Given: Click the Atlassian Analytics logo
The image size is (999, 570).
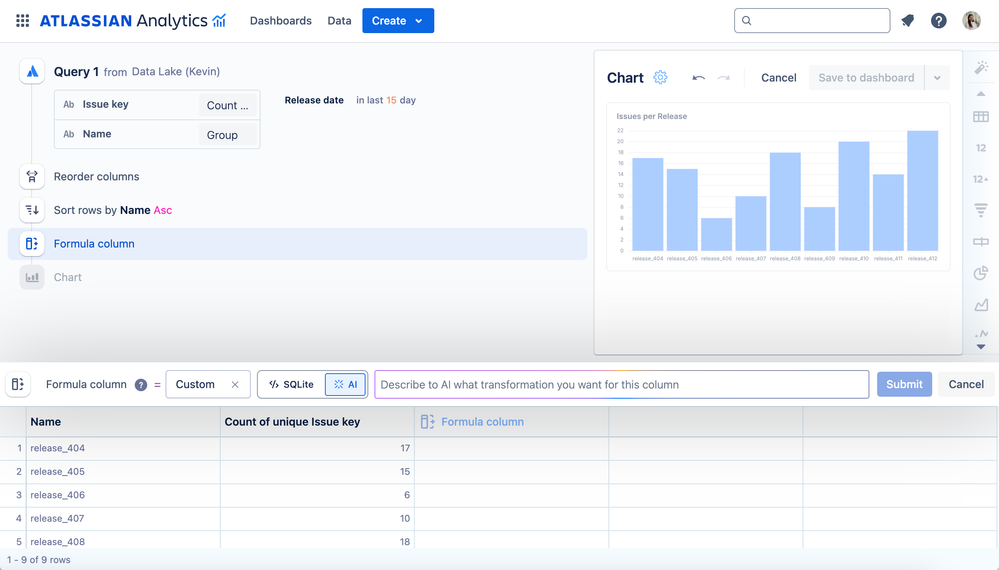Looking at the screenshot, I should [133, 20].
